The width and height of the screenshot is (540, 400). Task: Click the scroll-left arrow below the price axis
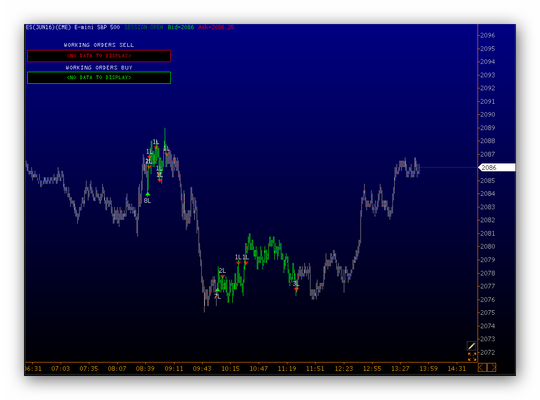click(482, 368)
